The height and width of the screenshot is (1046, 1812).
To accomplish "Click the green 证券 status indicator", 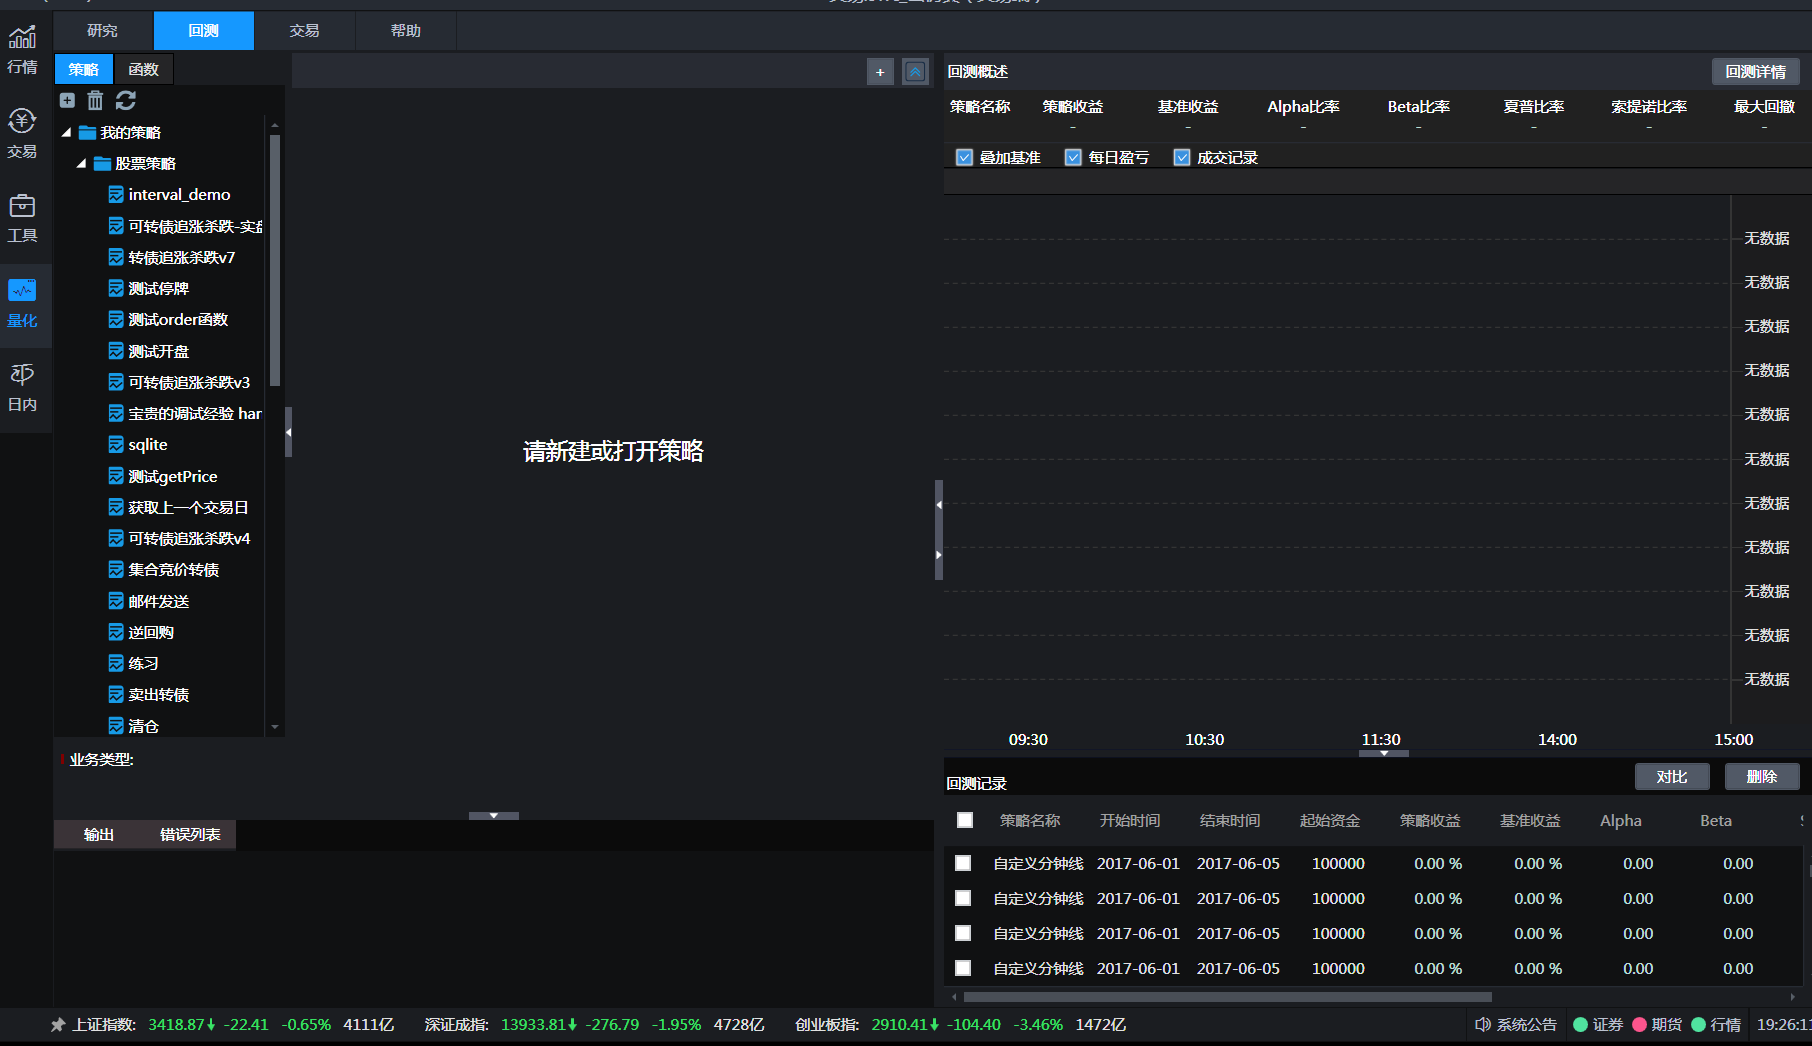I will (x=1581, y=1025).
